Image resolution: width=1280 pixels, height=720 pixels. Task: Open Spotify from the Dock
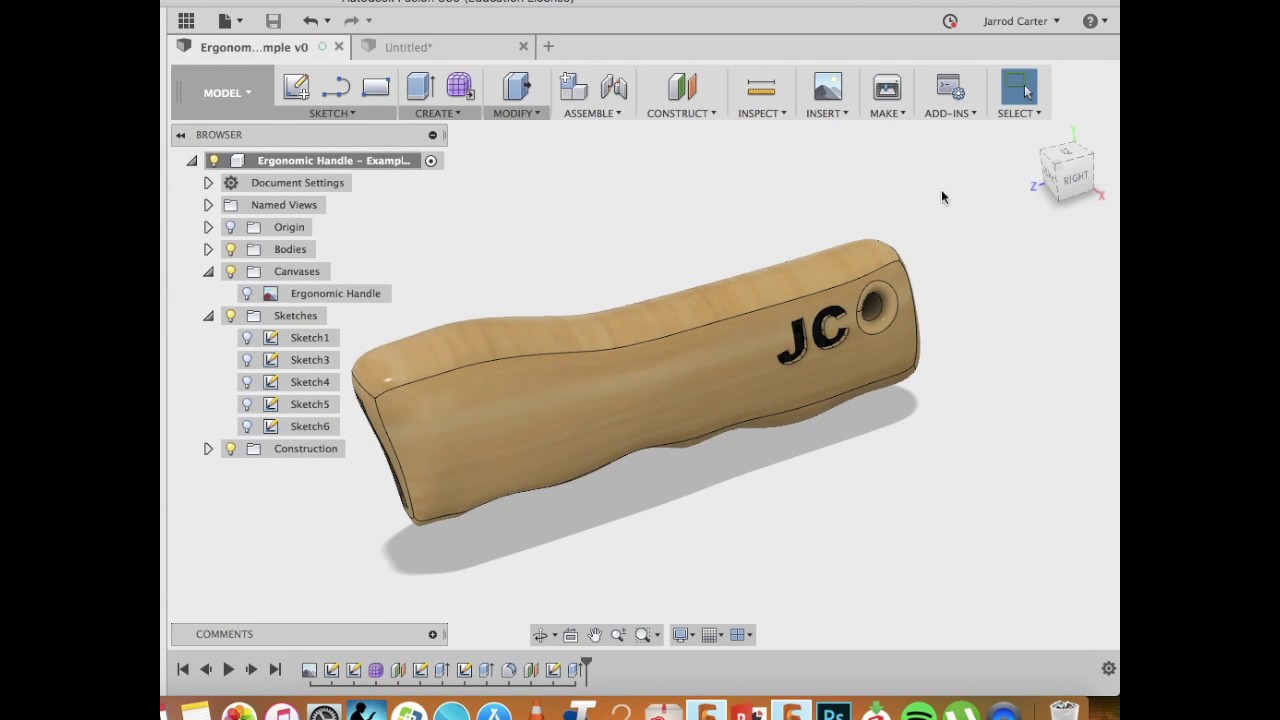click(918, 714)
